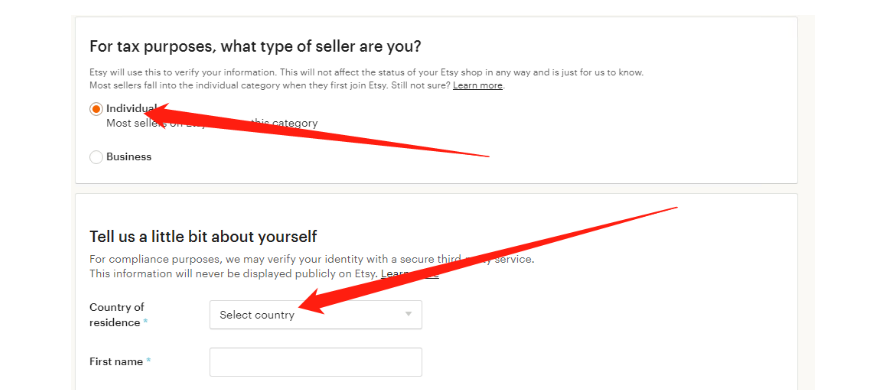The height and width of the screenshot is (390, 880).
Task: Click the First name field label
Action: click(116, 362)
